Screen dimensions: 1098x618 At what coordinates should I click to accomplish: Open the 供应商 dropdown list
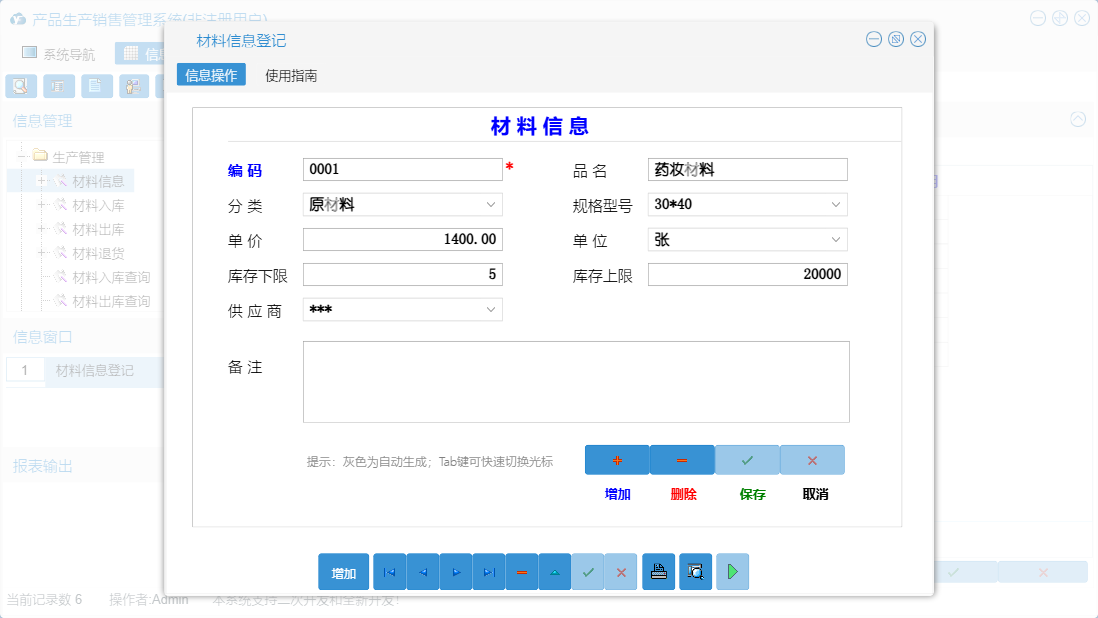pyautogui.click(x=492, y=309)
